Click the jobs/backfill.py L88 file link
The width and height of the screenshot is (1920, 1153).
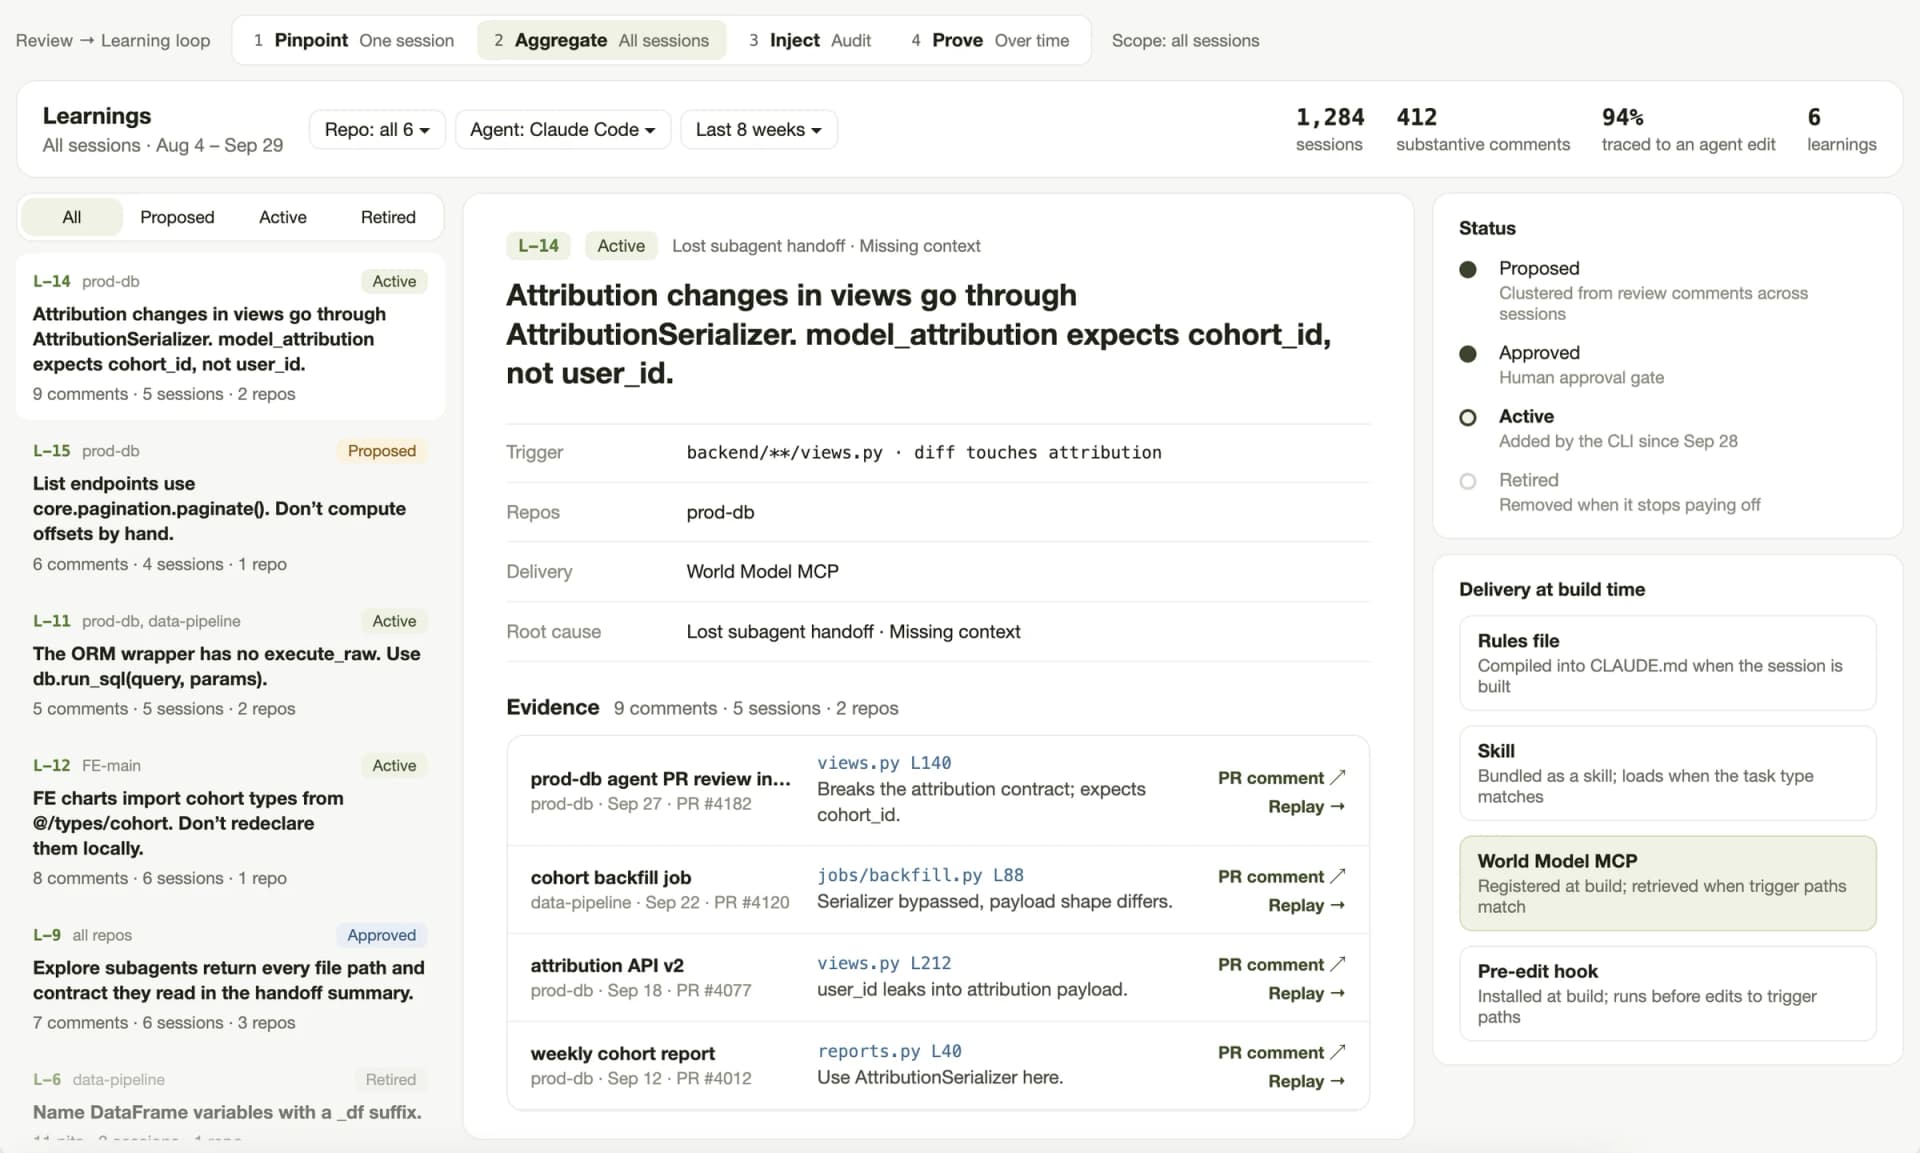920,875
